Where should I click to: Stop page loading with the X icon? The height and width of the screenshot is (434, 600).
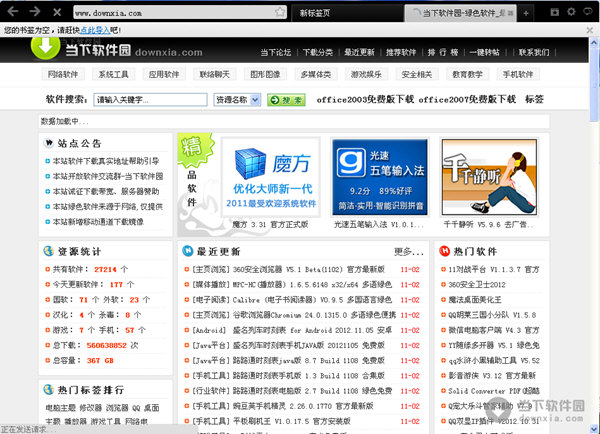pos(57,12)
